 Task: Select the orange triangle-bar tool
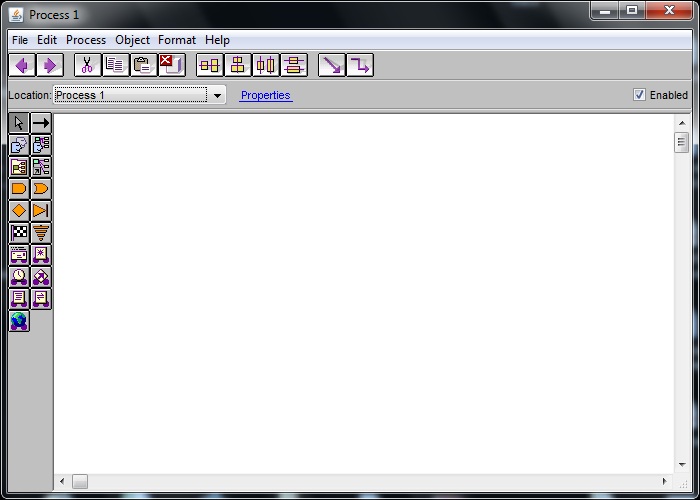coord(41,211)
